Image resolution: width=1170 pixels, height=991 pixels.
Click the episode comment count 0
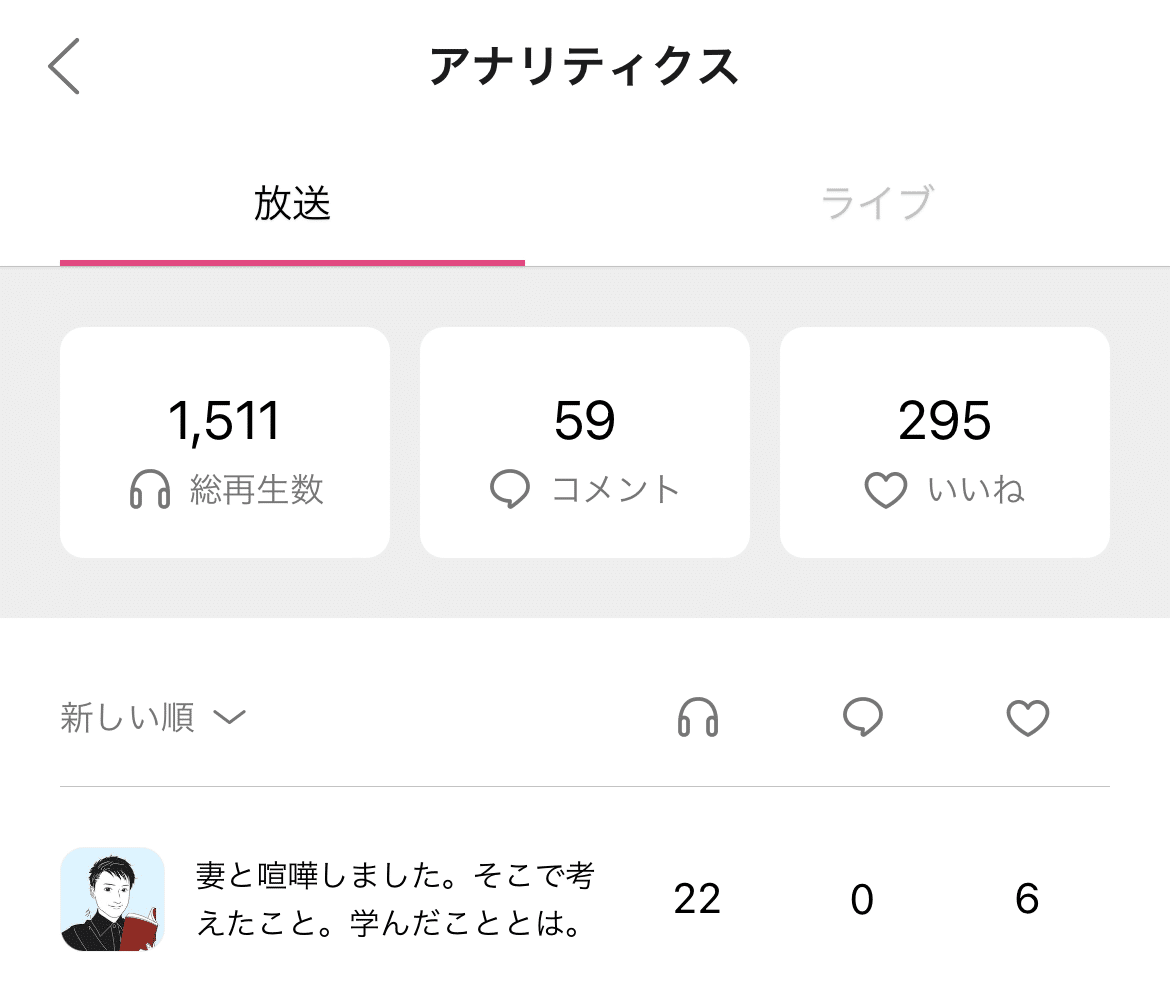(x=862, y=900)
